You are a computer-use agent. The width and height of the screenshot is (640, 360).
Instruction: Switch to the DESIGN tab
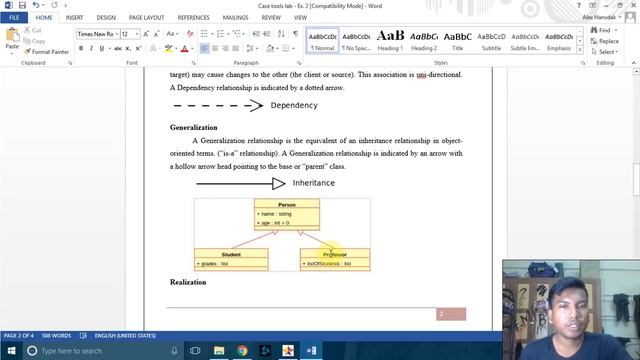[106, 18]
